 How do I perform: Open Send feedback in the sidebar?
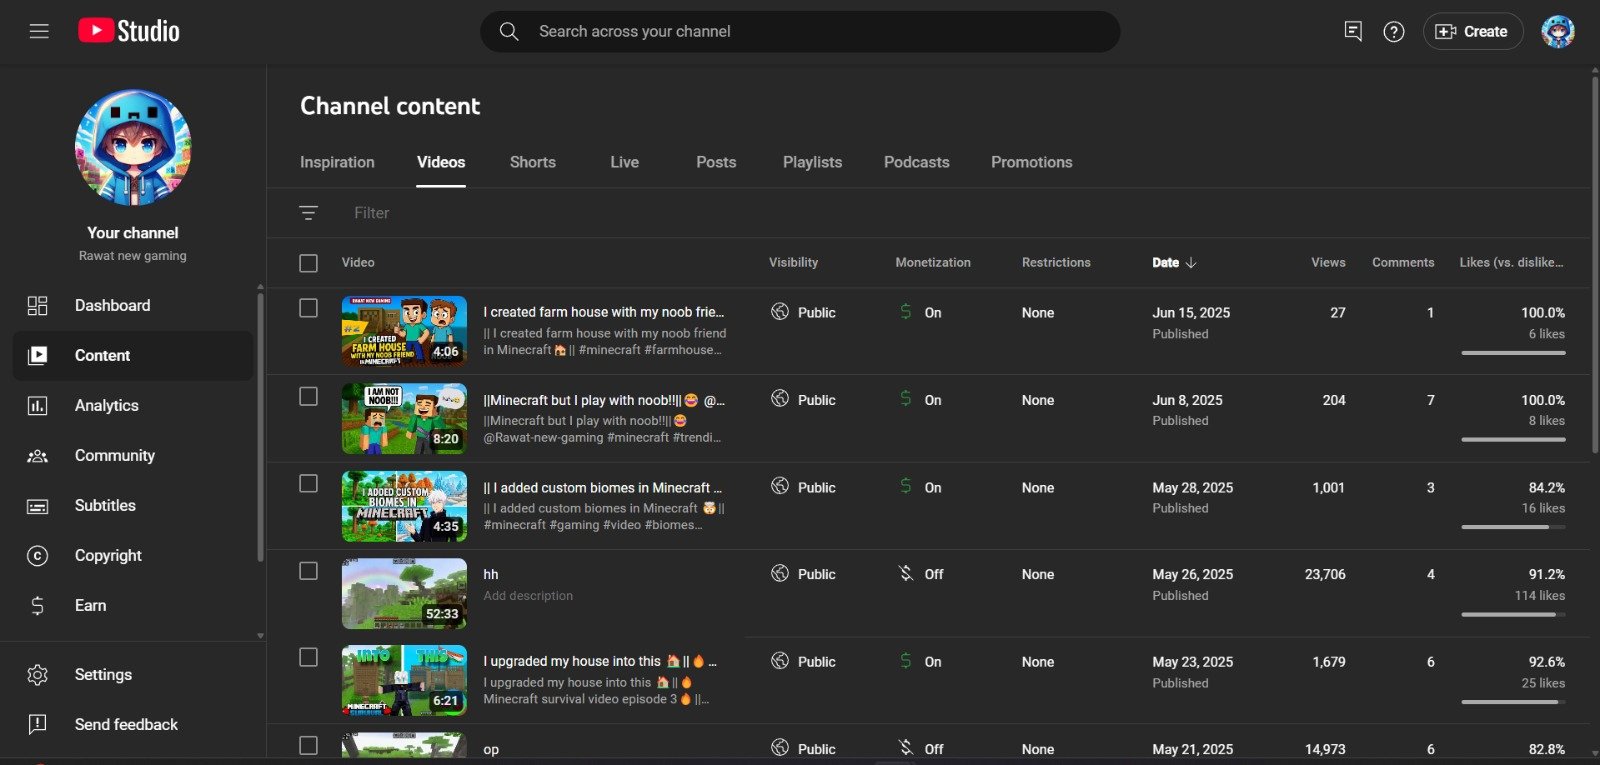coord(126,725)
